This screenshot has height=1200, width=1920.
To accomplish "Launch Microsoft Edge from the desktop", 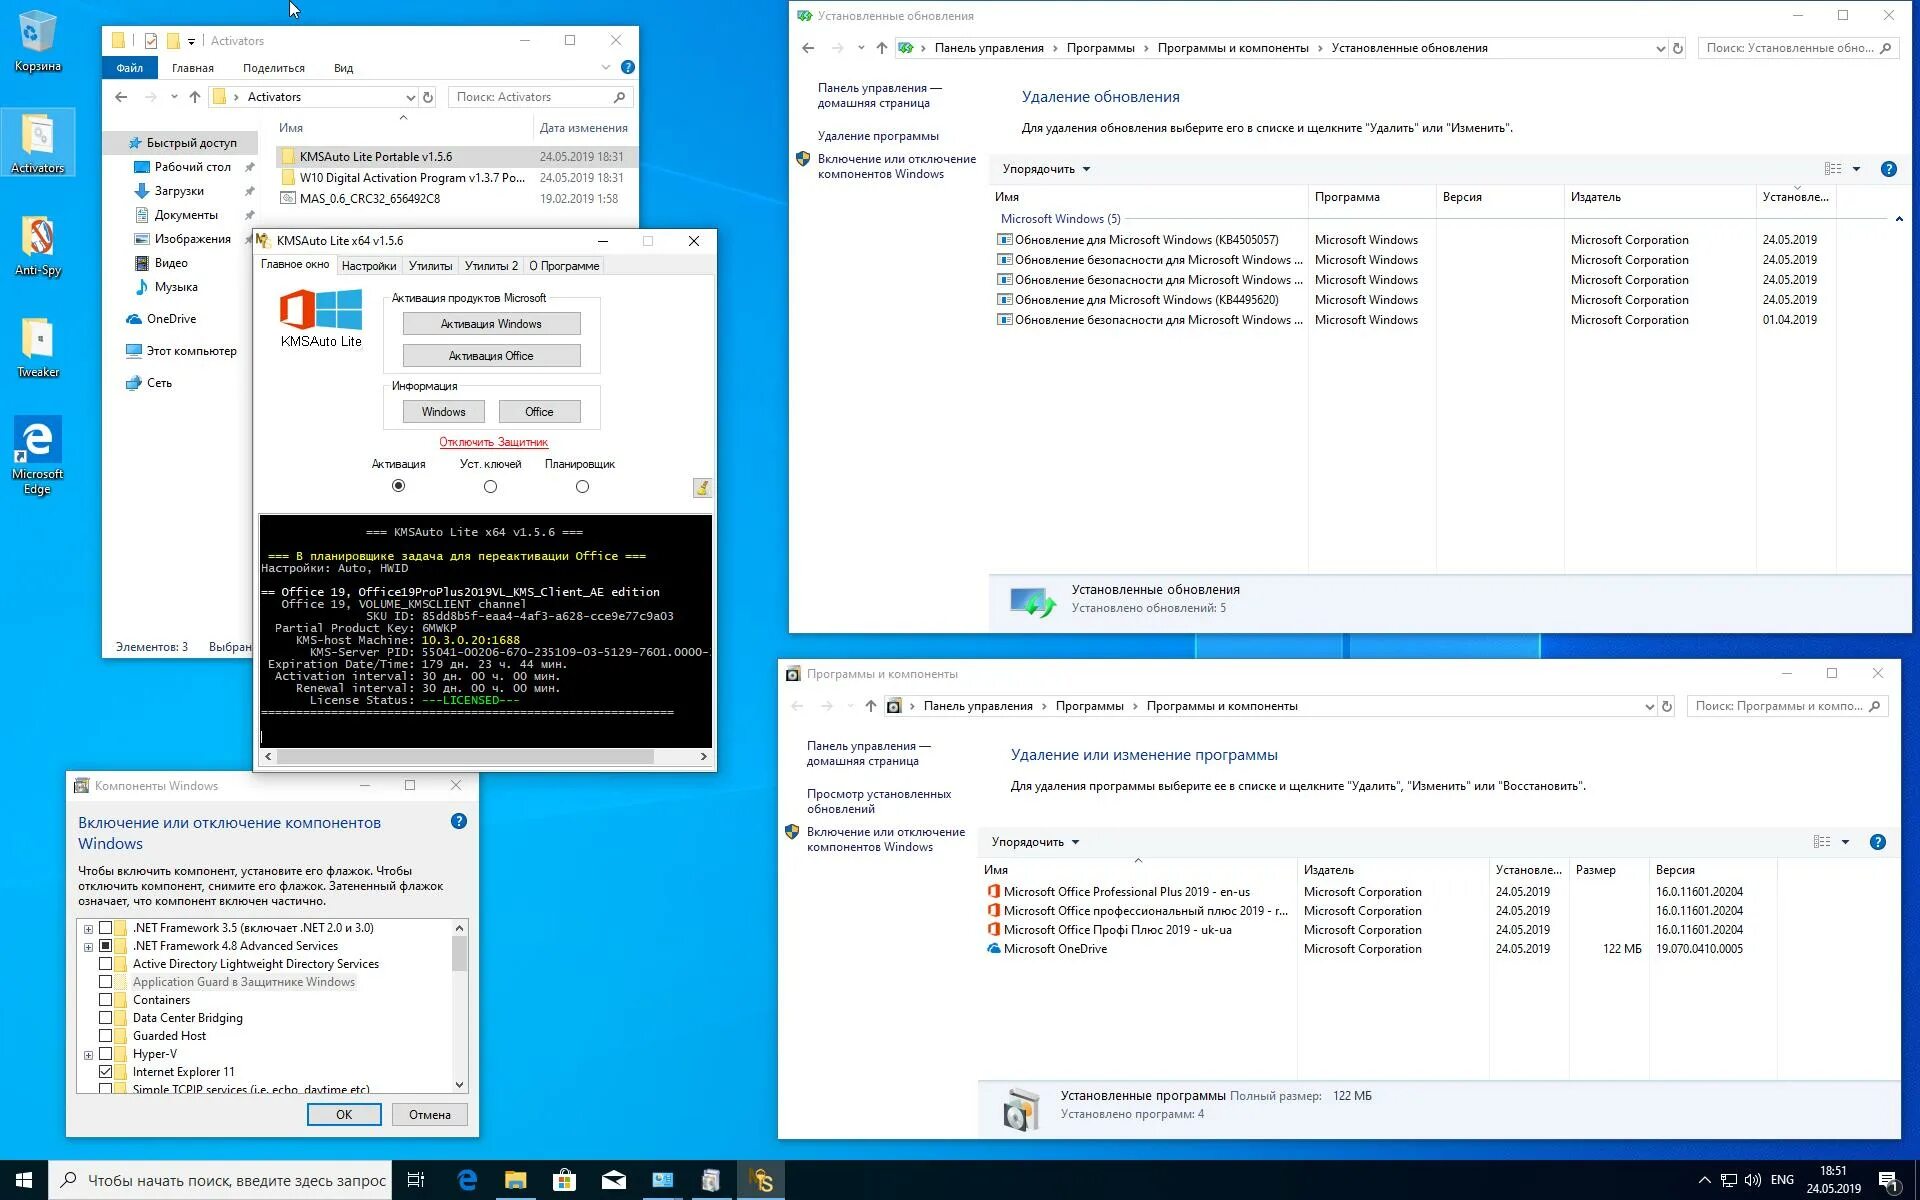I will click(37, 456).
